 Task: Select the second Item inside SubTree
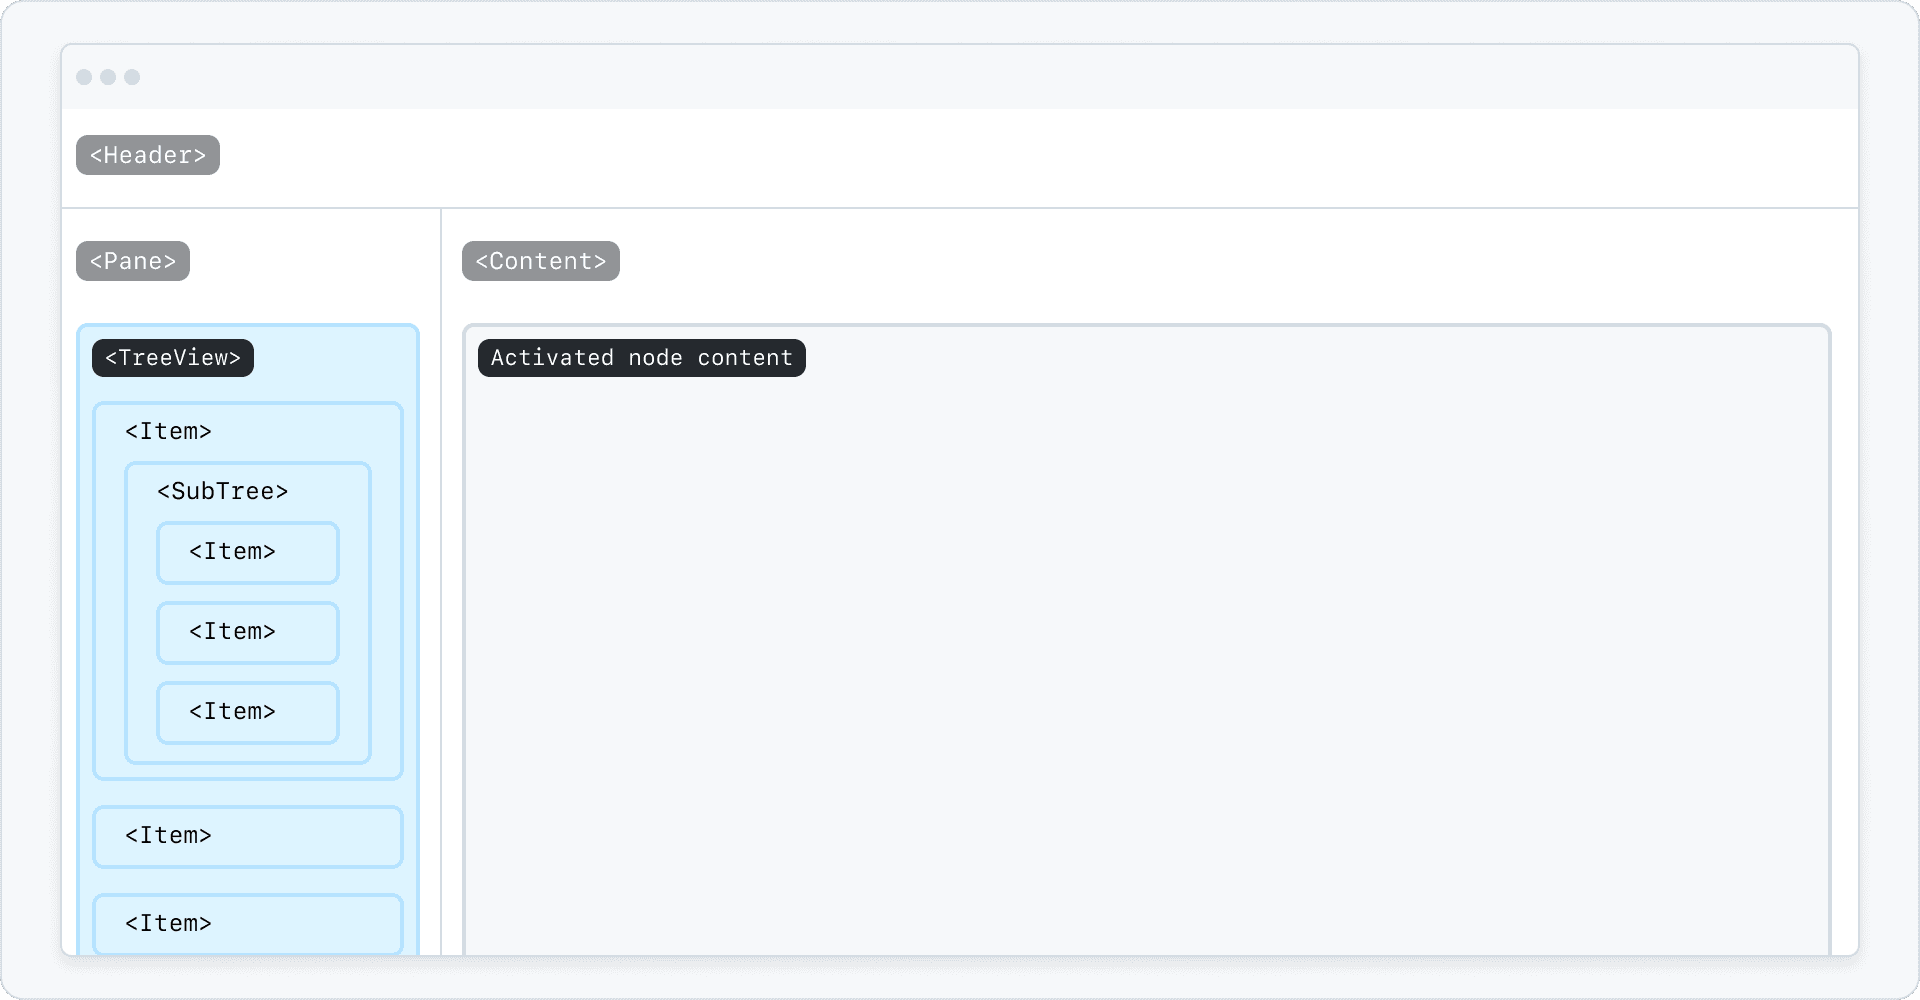tap(248, 632)
